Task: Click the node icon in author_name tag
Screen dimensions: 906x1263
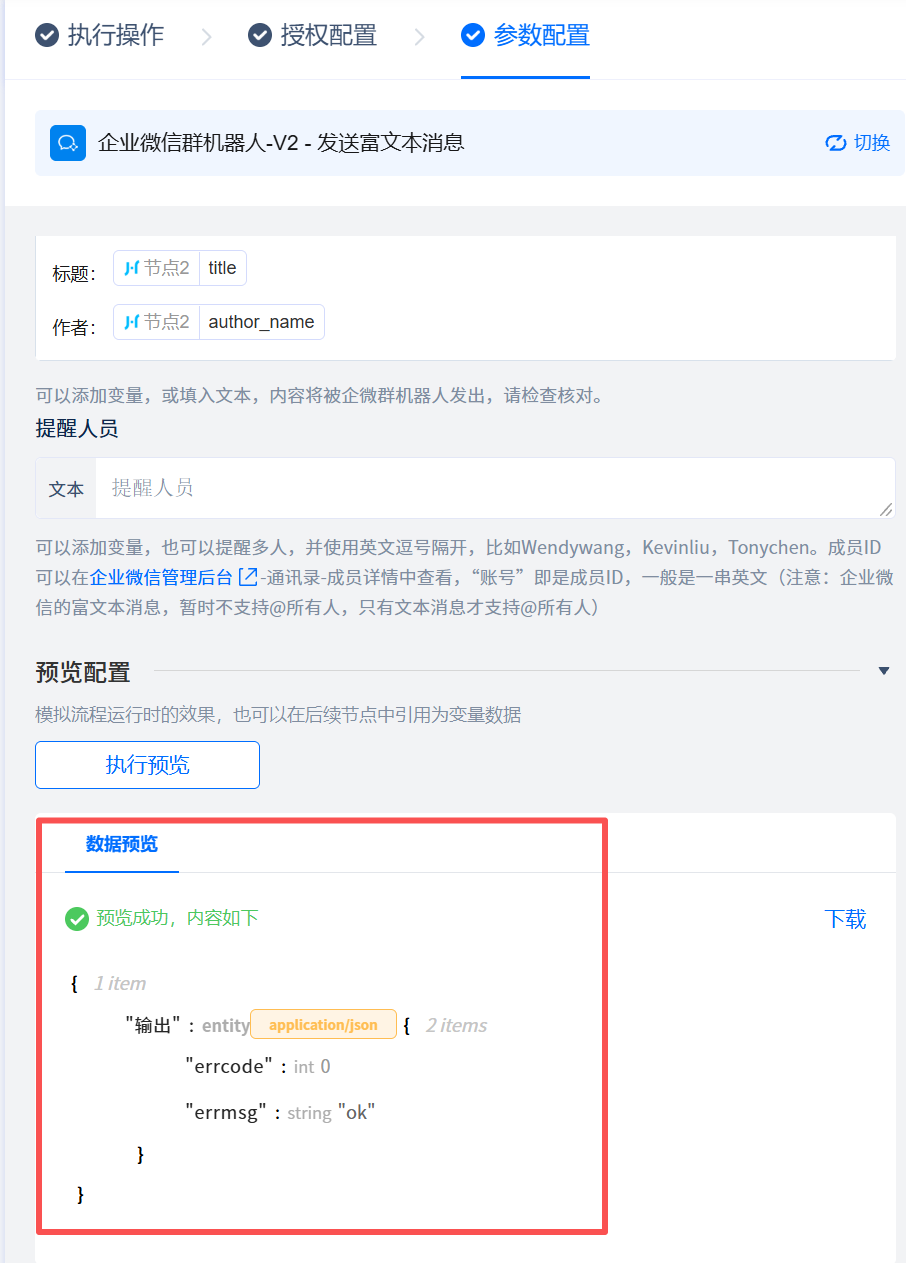Action: tap(131, 322)
